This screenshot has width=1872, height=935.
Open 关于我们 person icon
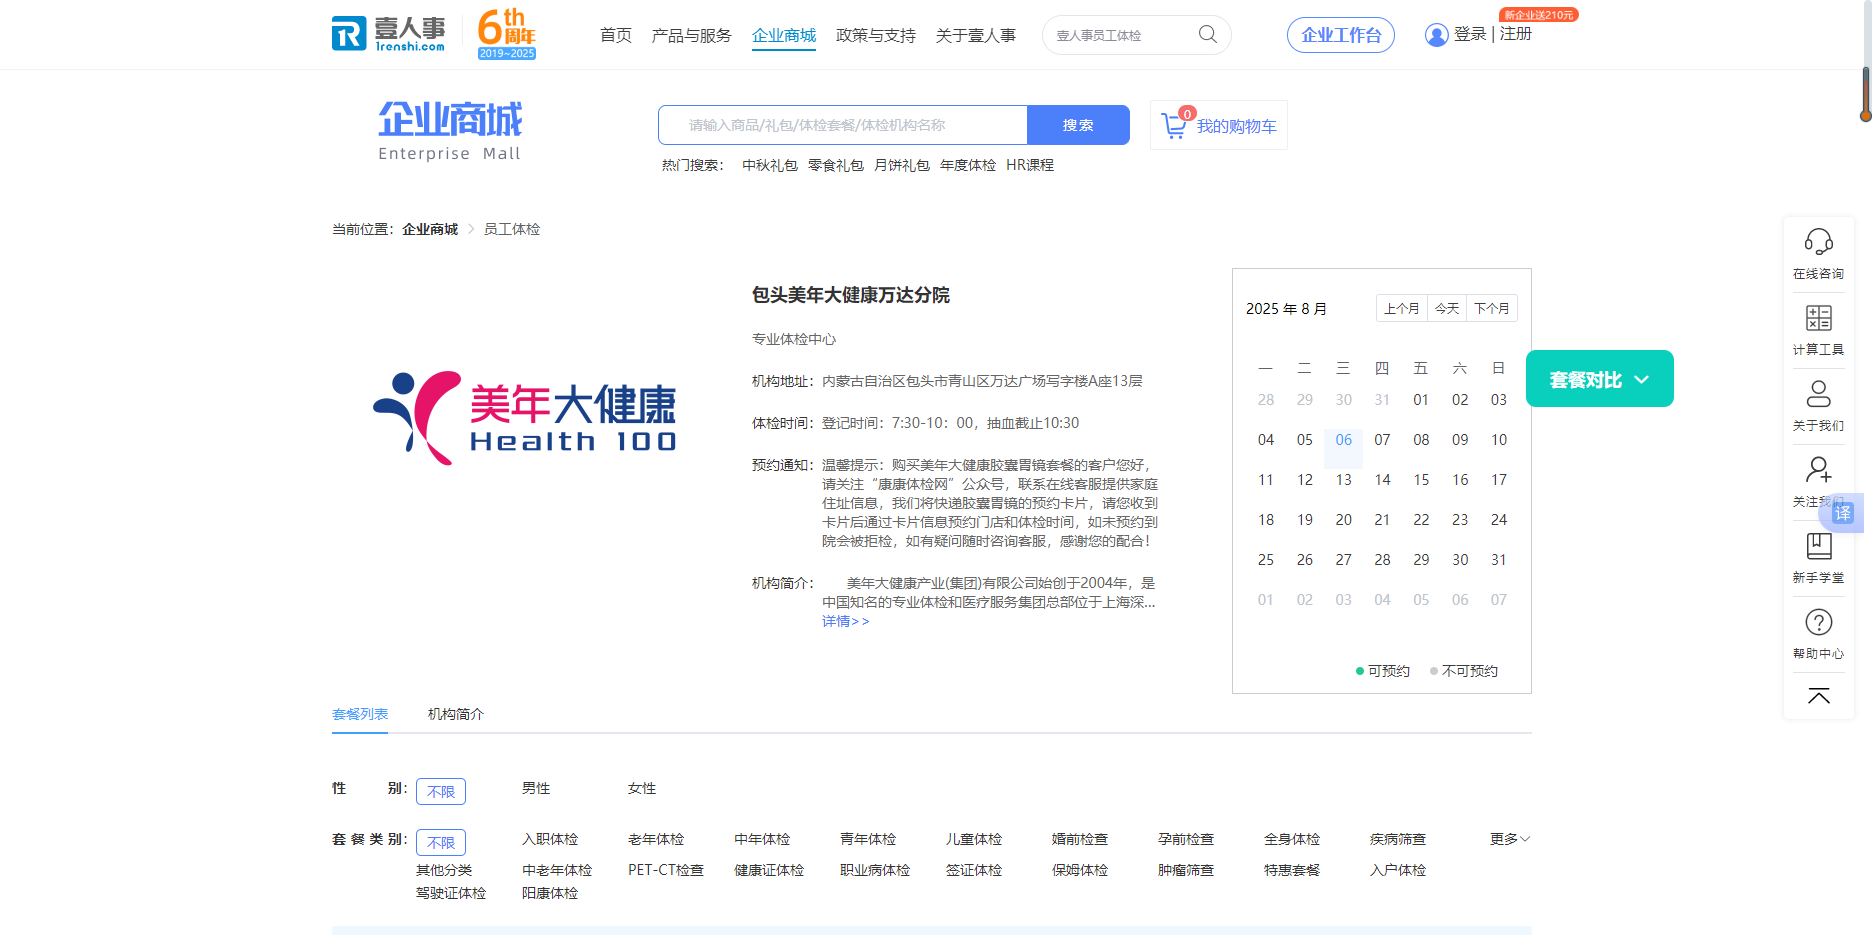[x=1818, y=394]
